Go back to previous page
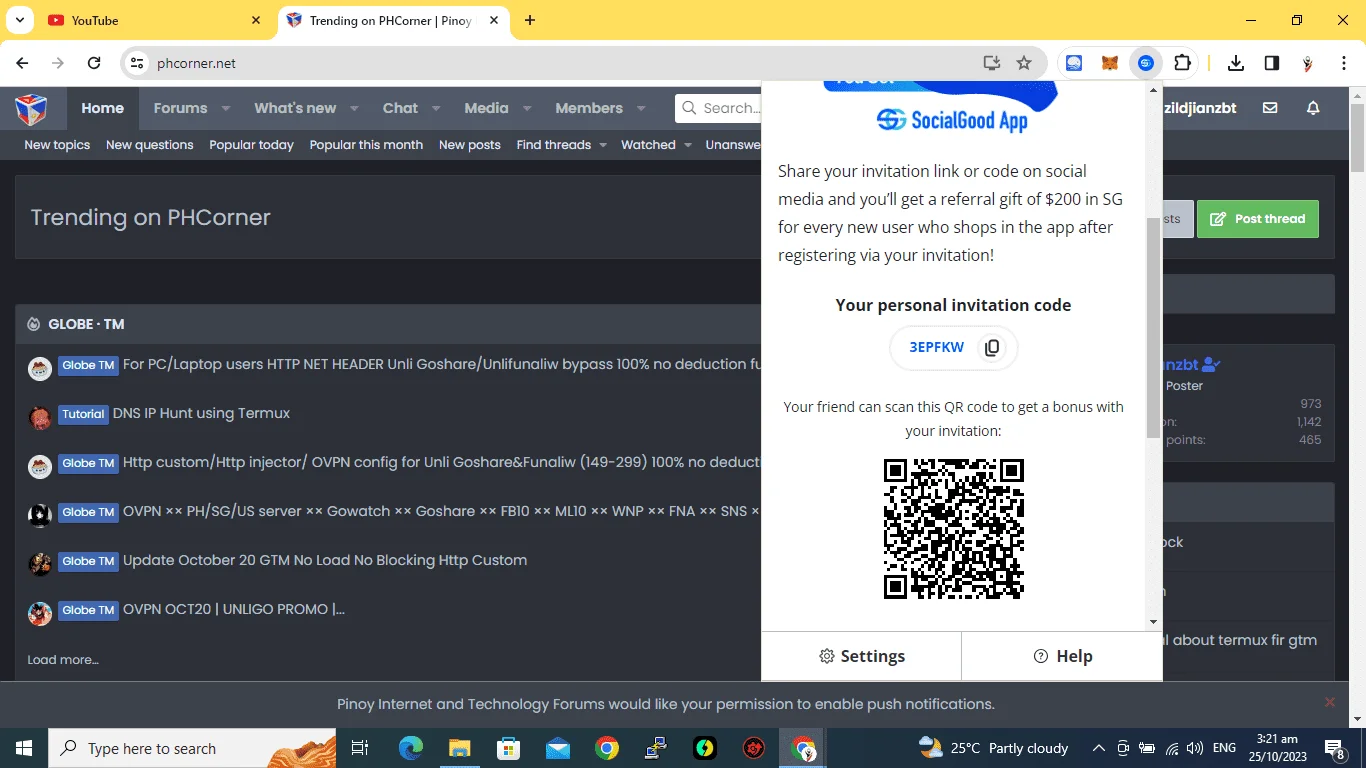The image size is (1366, 768). (x=23, y=63)
